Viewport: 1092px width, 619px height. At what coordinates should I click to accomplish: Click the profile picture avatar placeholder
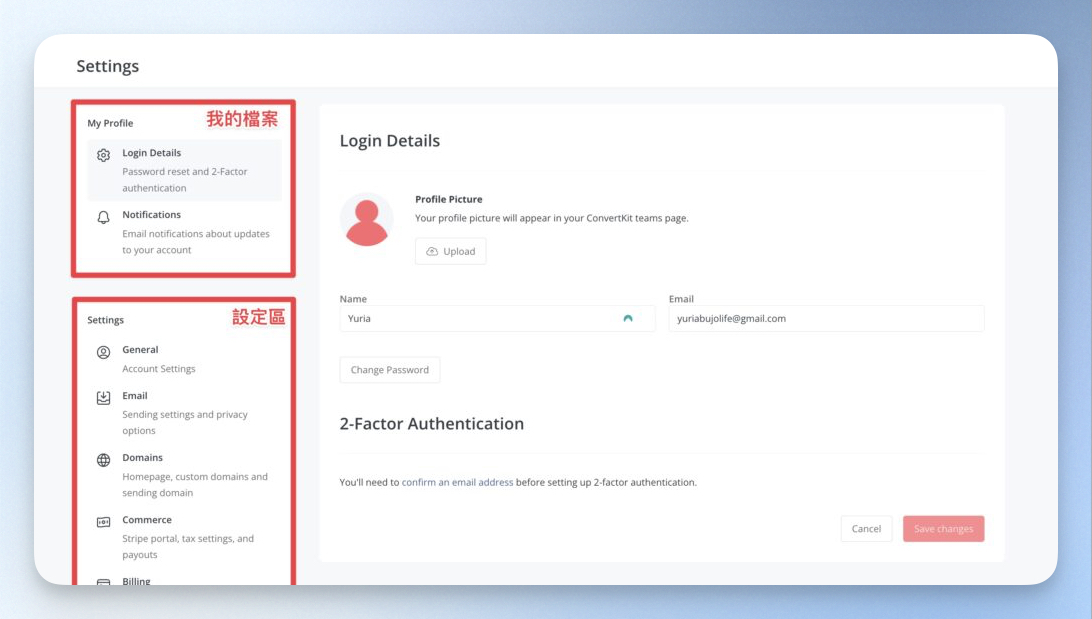click(366, 219)
